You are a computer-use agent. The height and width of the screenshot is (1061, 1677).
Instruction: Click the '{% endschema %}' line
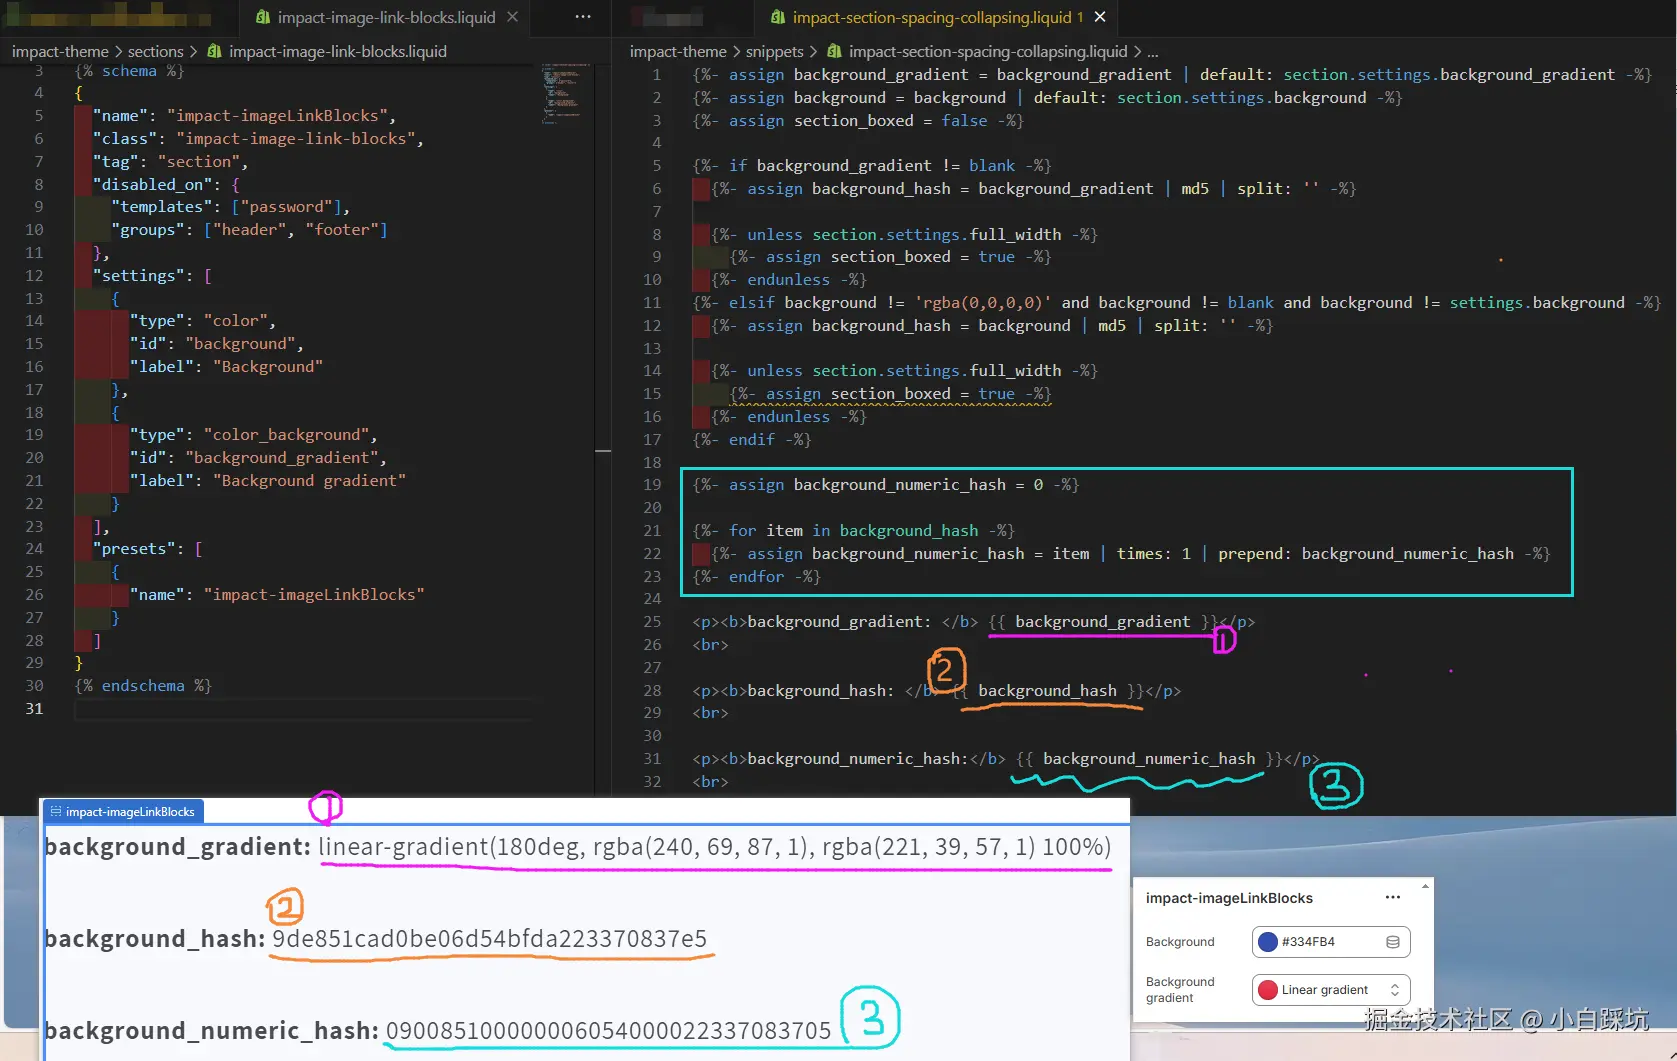[143, 686]
